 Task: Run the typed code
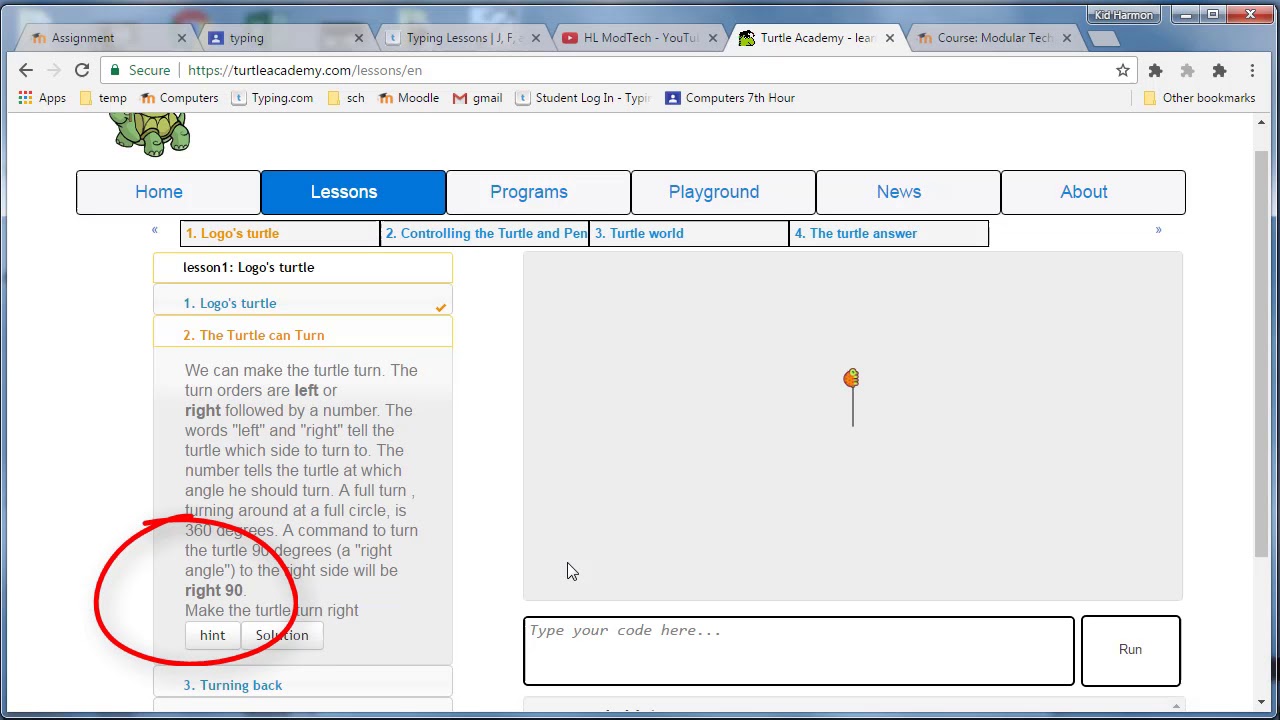click(1130, 650)
